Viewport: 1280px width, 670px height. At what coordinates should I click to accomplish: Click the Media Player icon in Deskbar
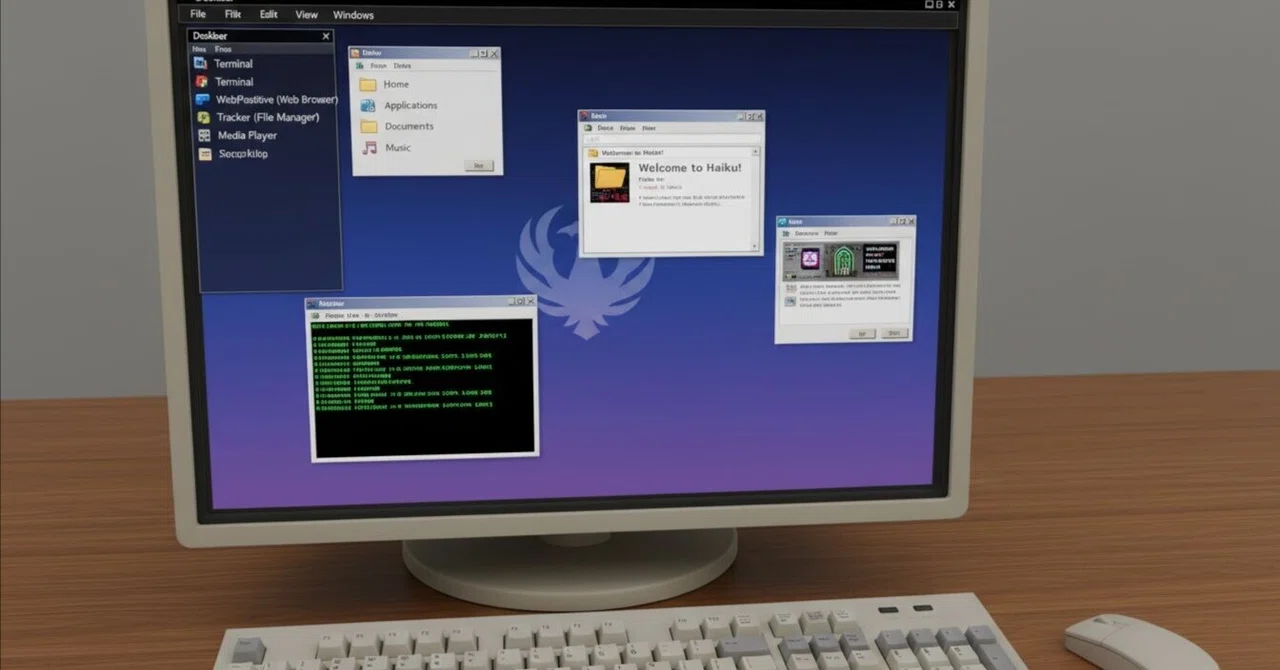pyautogui.click(x=204, y=135)
